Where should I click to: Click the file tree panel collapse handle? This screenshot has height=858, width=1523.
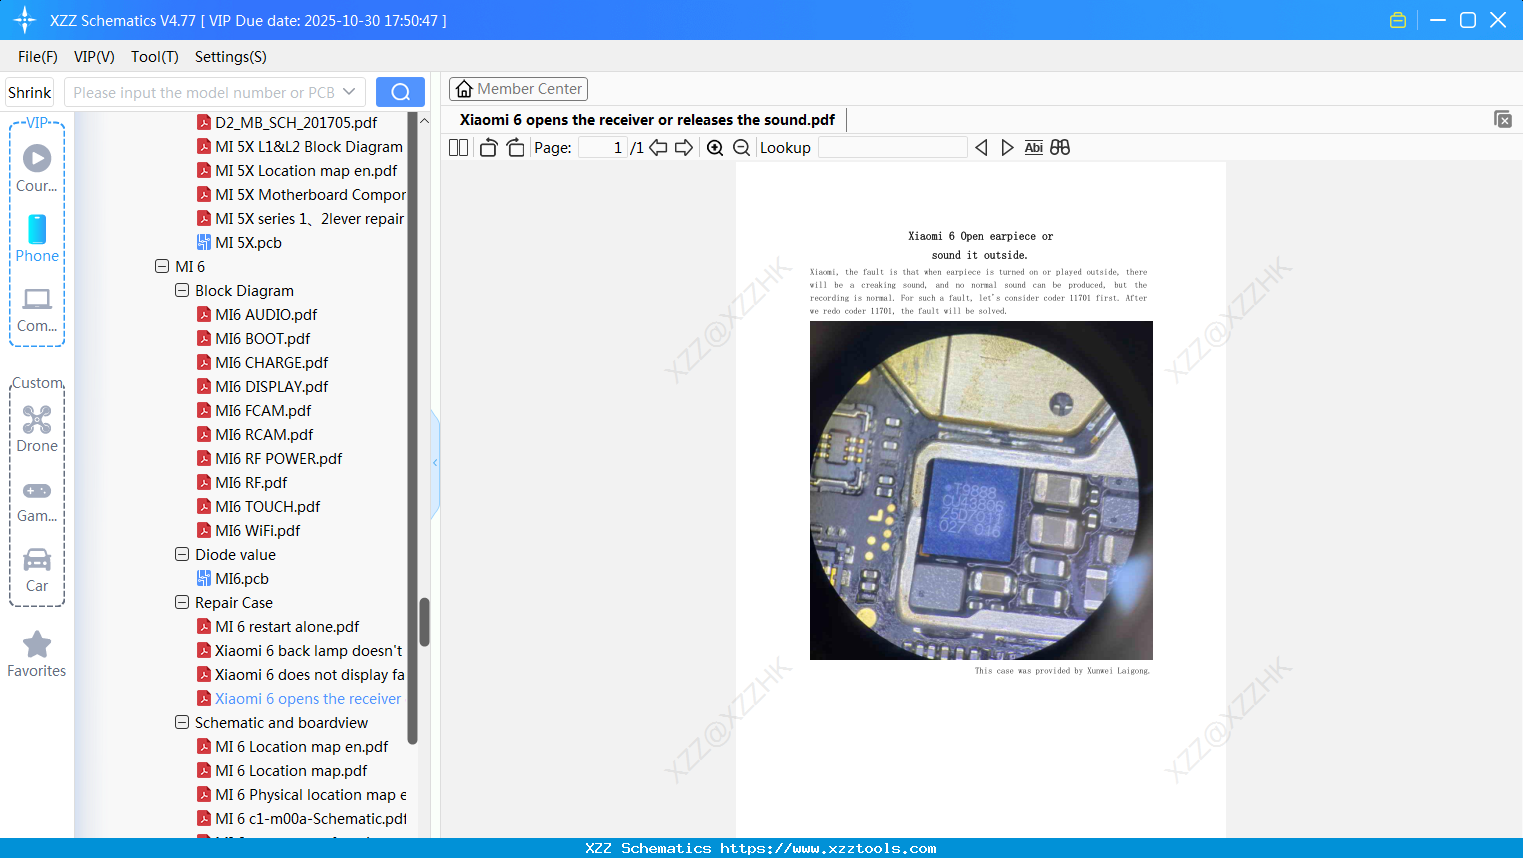tap(435, 463)
